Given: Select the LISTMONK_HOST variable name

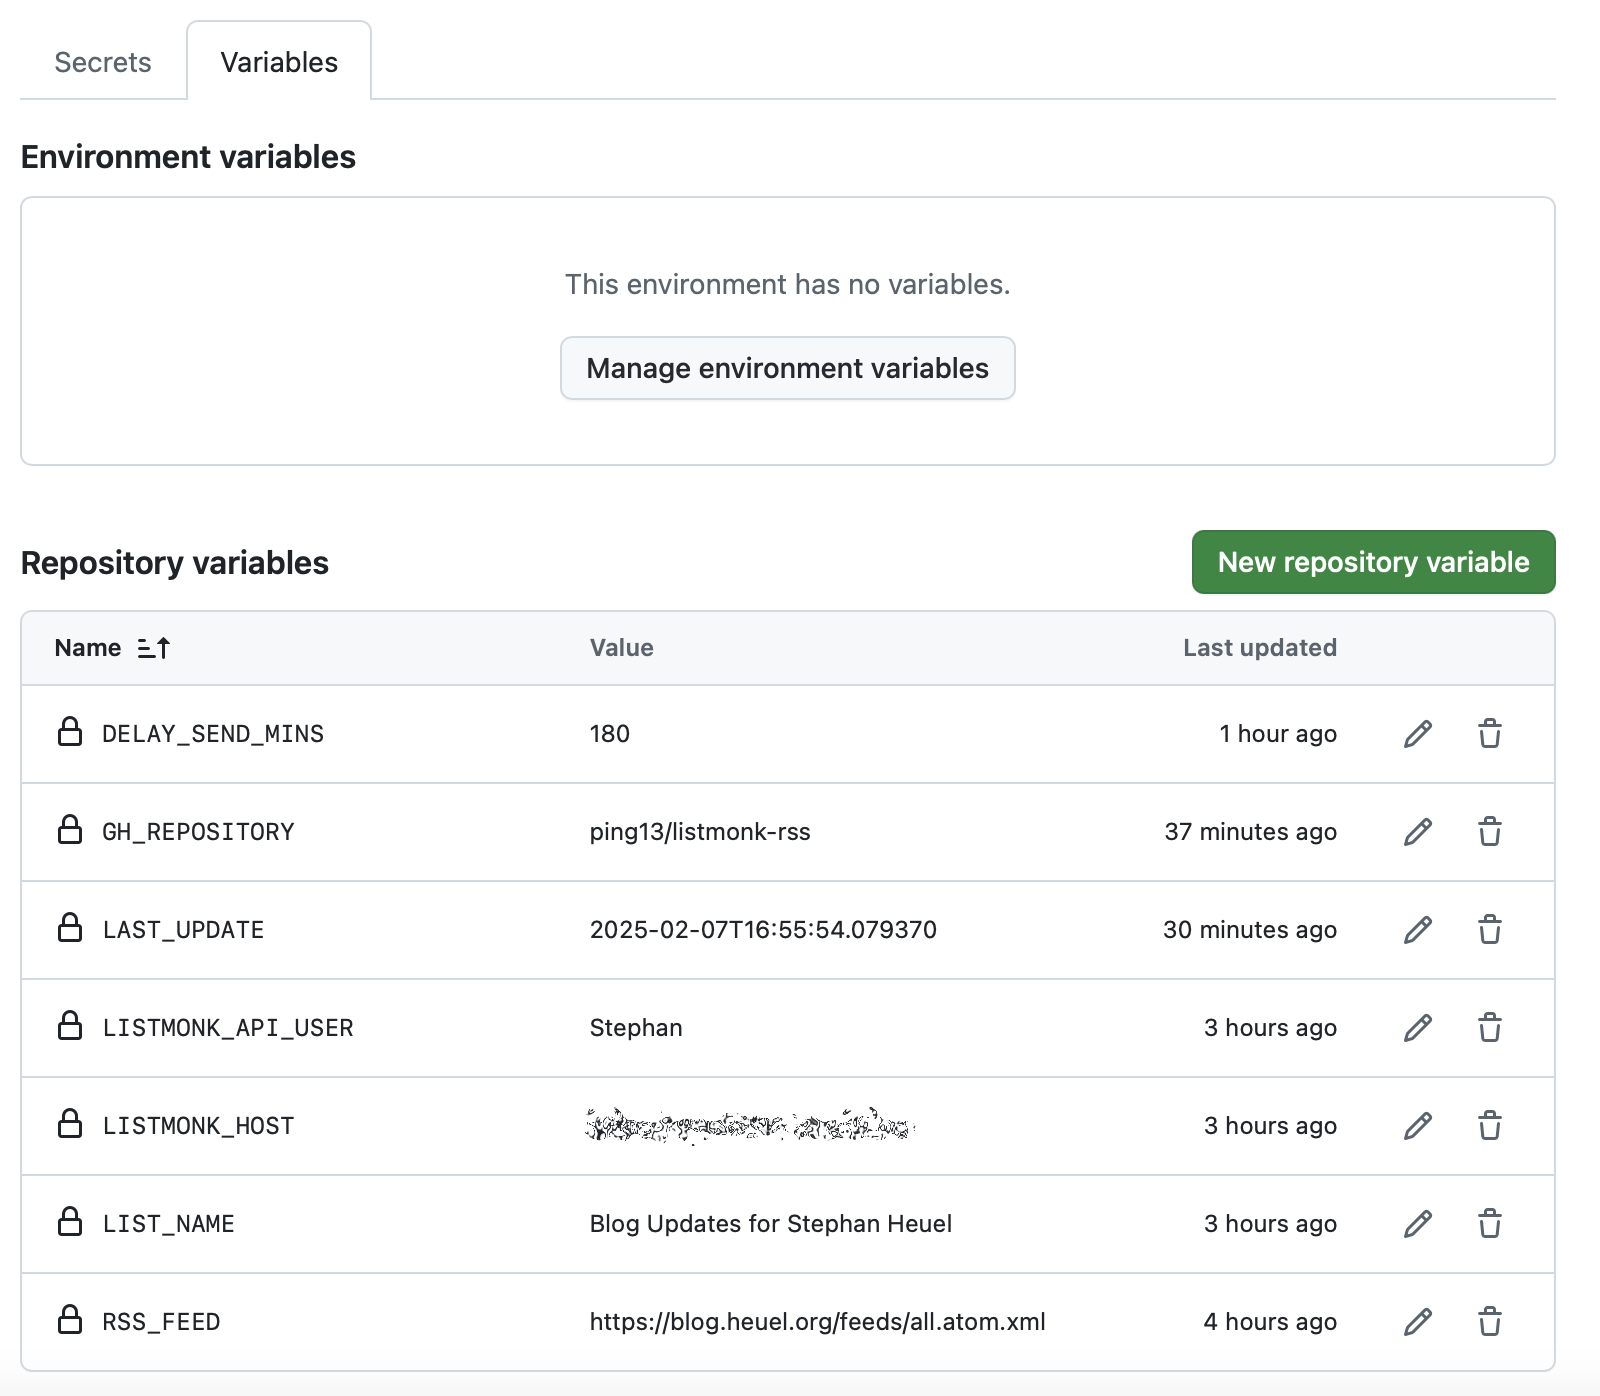Looking at the screenshot, I should click(198, 1126).
